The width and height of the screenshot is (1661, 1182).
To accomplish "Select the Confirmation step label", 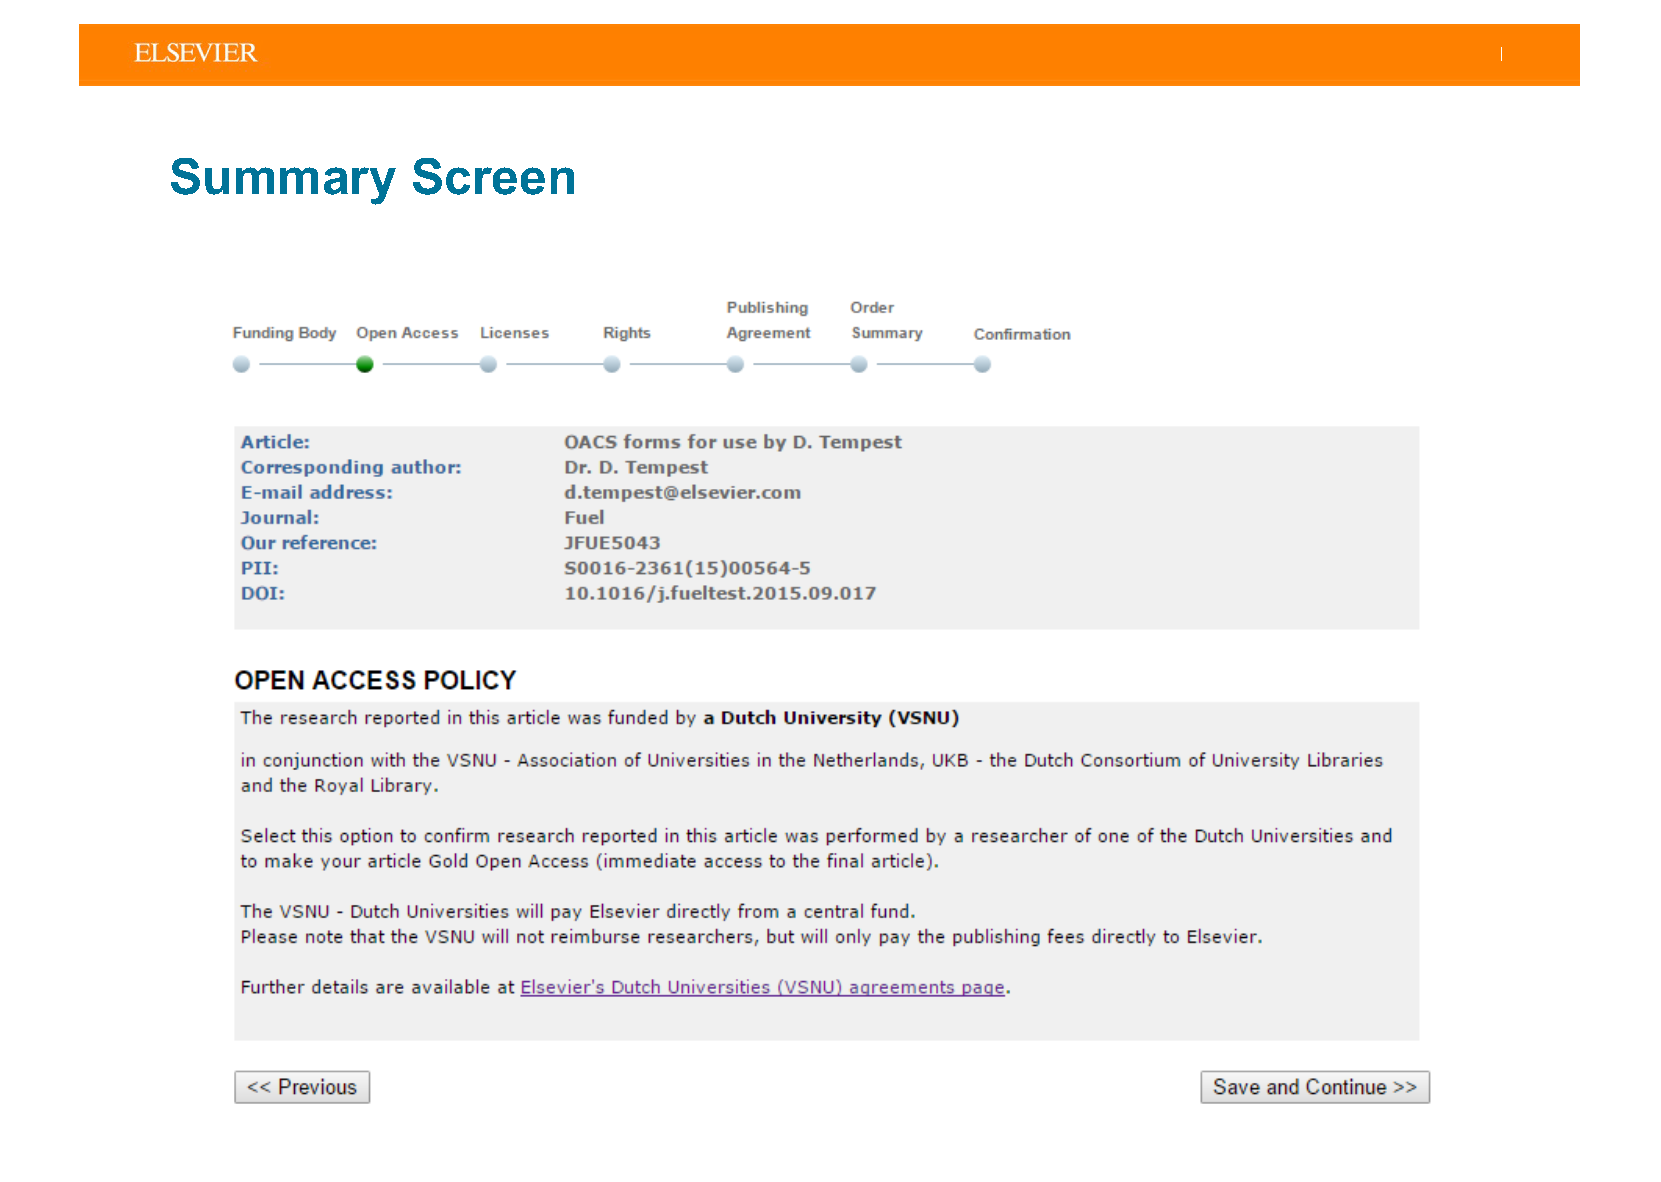I will click(x=1022, y=334).
